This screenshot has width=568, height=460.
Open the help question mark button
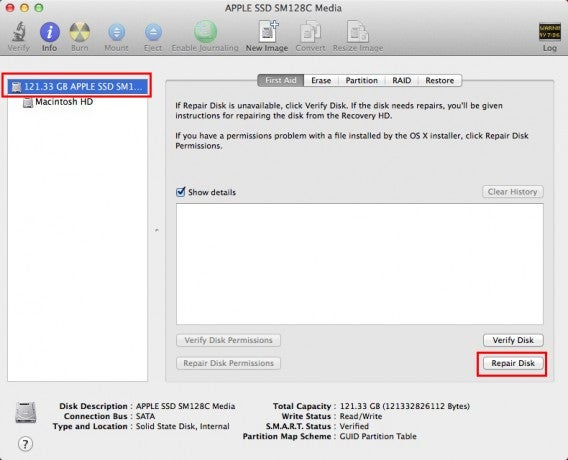pyautogui.click(x=25, y=444)
